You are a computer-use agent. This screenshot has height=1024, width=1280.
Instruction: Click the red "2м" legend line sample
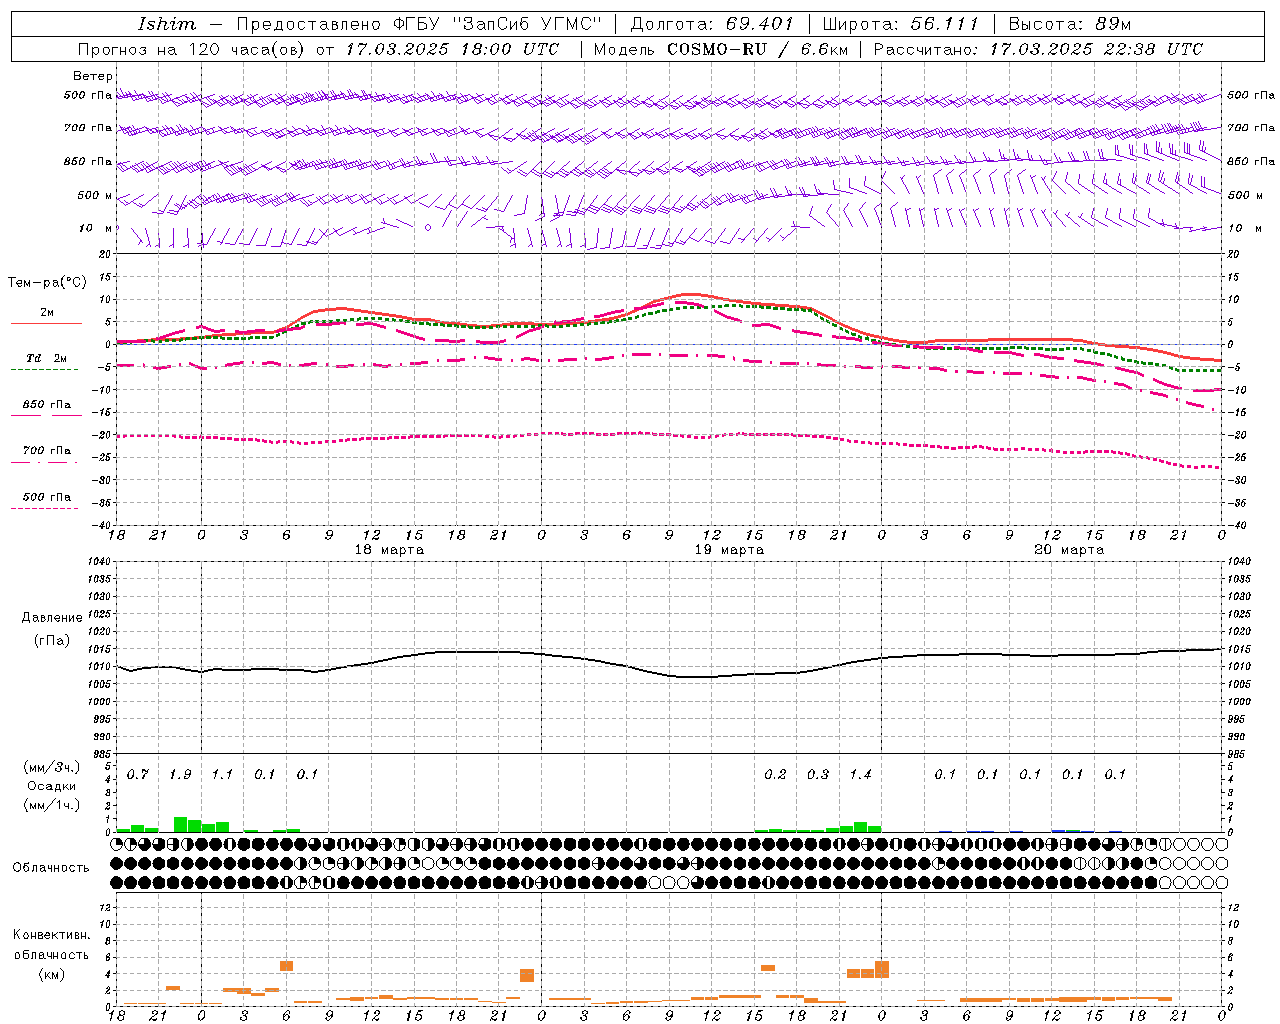tap(46, 323)
